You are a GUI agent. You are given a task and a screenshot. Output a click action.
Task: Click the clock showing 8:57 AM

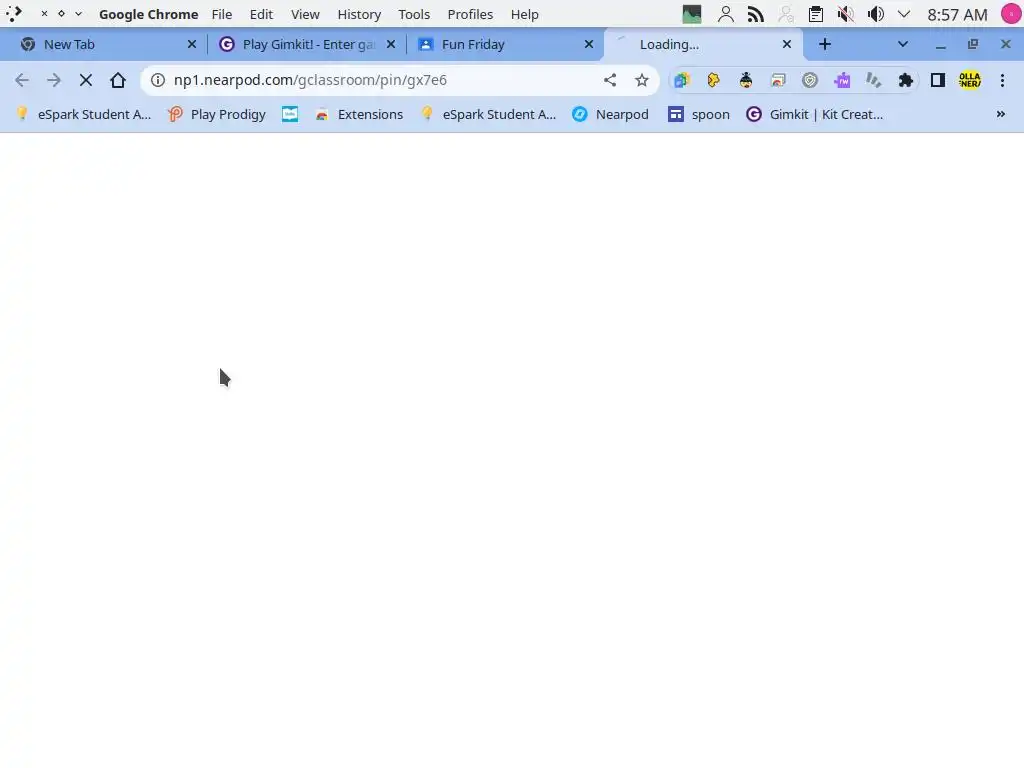[x=957, y=14]
